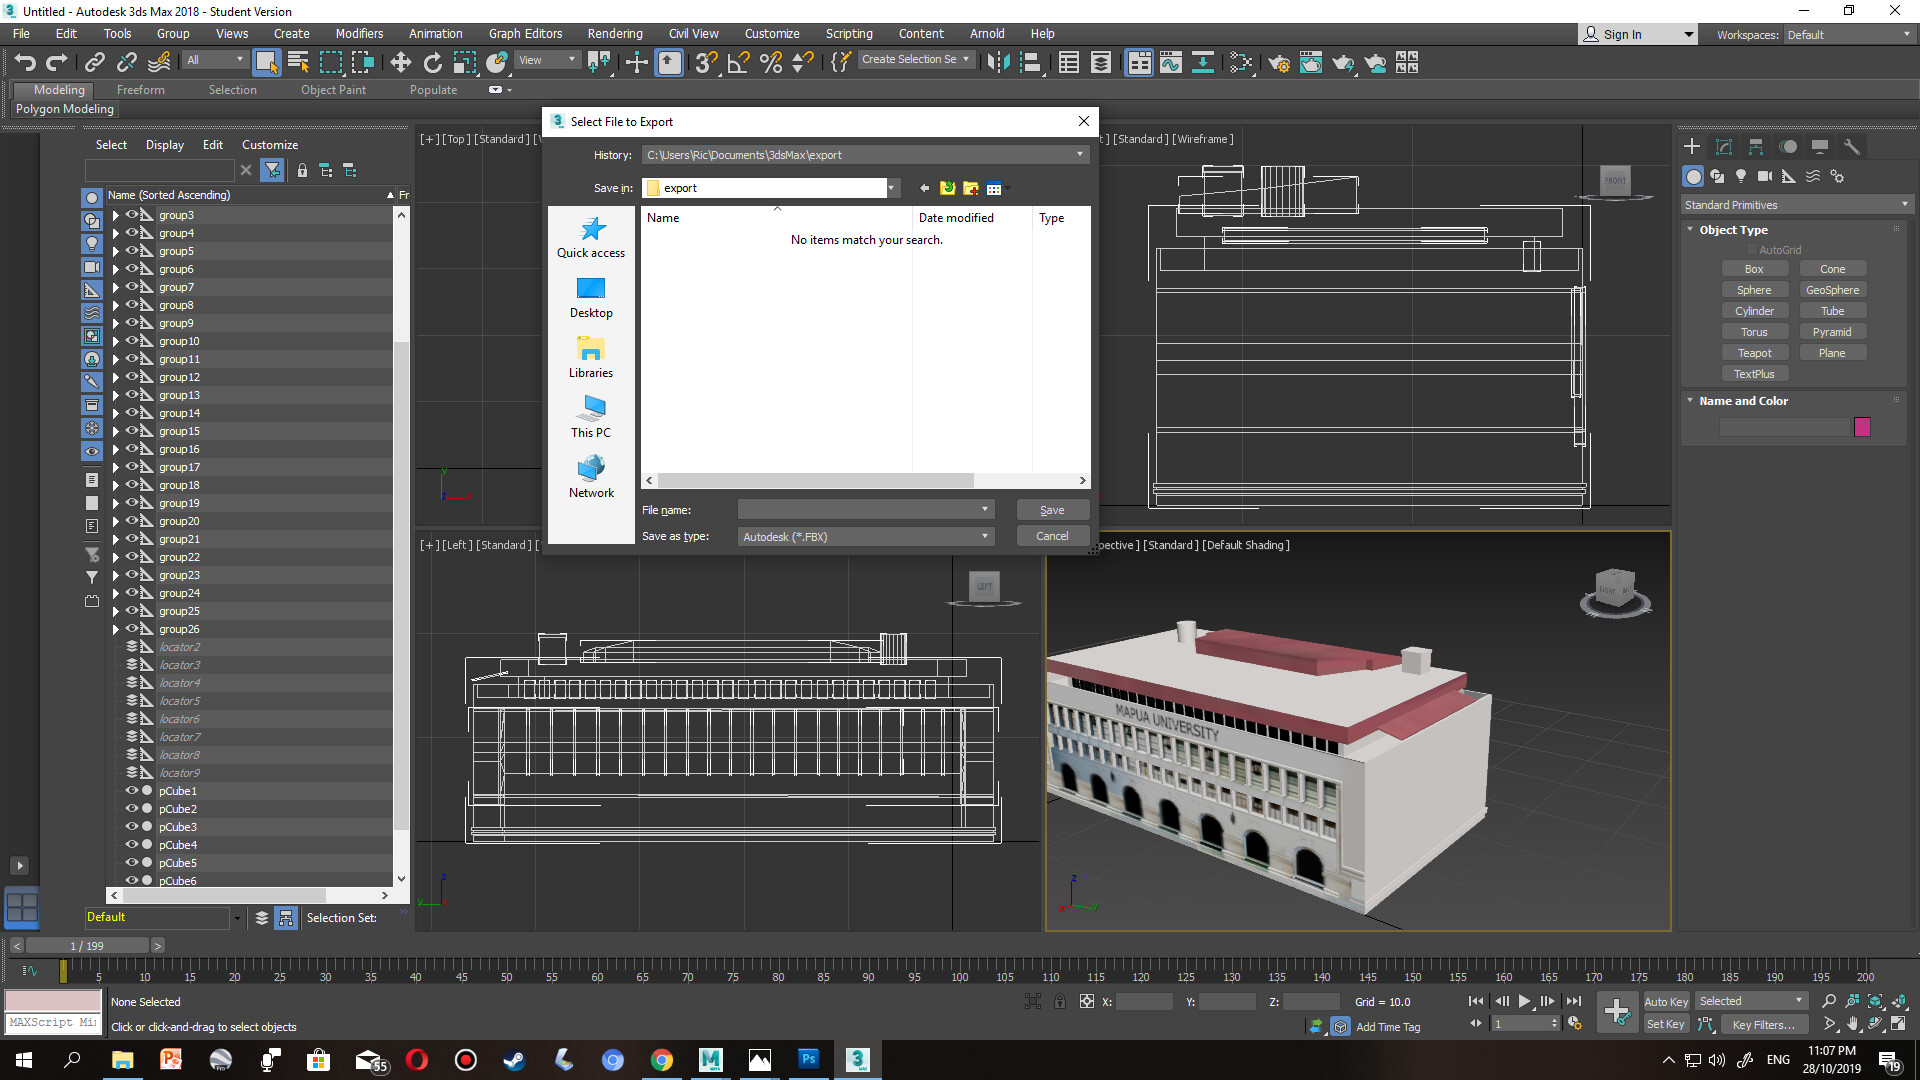Open the Mirror tool

997,63
